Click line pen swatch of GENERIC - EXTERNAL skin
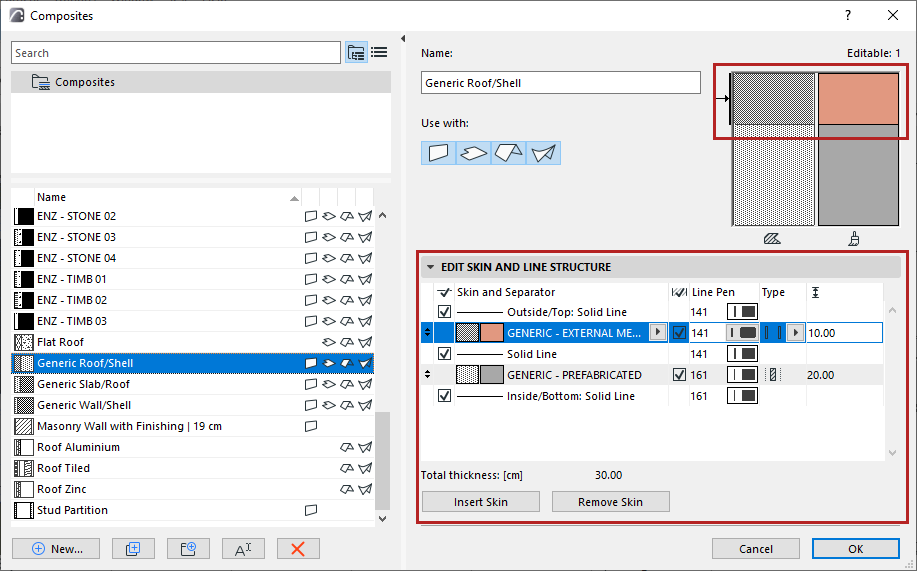917x571 pixels. [x=742, y=333]
